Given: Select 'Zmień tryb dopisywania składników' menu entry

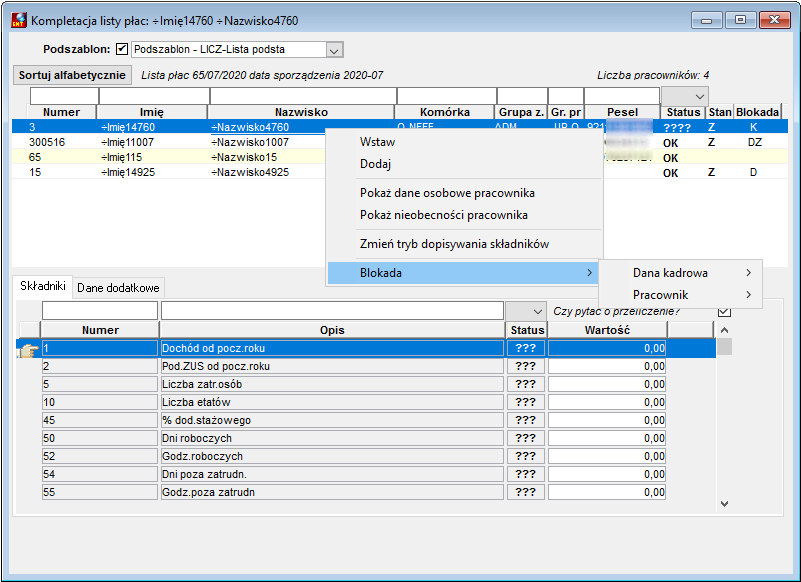Looking at the screenshot, I should pos(454,244).
